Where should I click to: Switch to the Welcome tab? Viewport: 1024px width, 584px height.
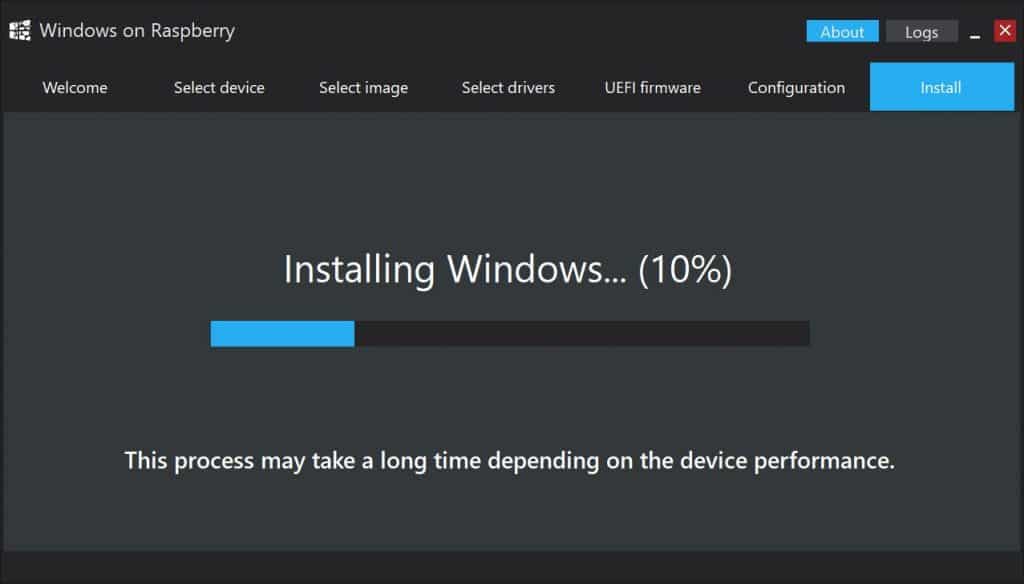pos(75,88)
